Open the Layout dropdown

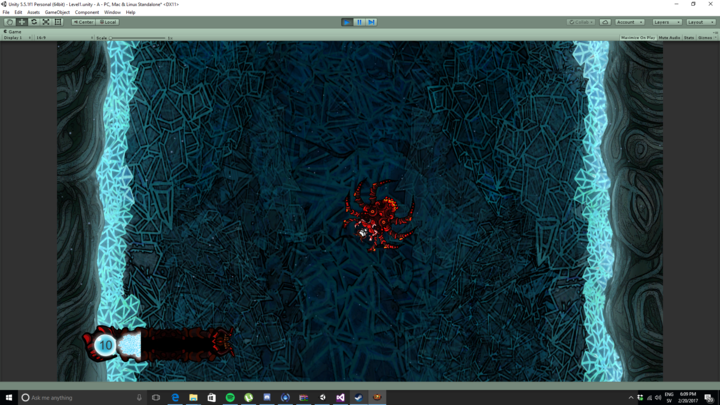coord(700,22)
